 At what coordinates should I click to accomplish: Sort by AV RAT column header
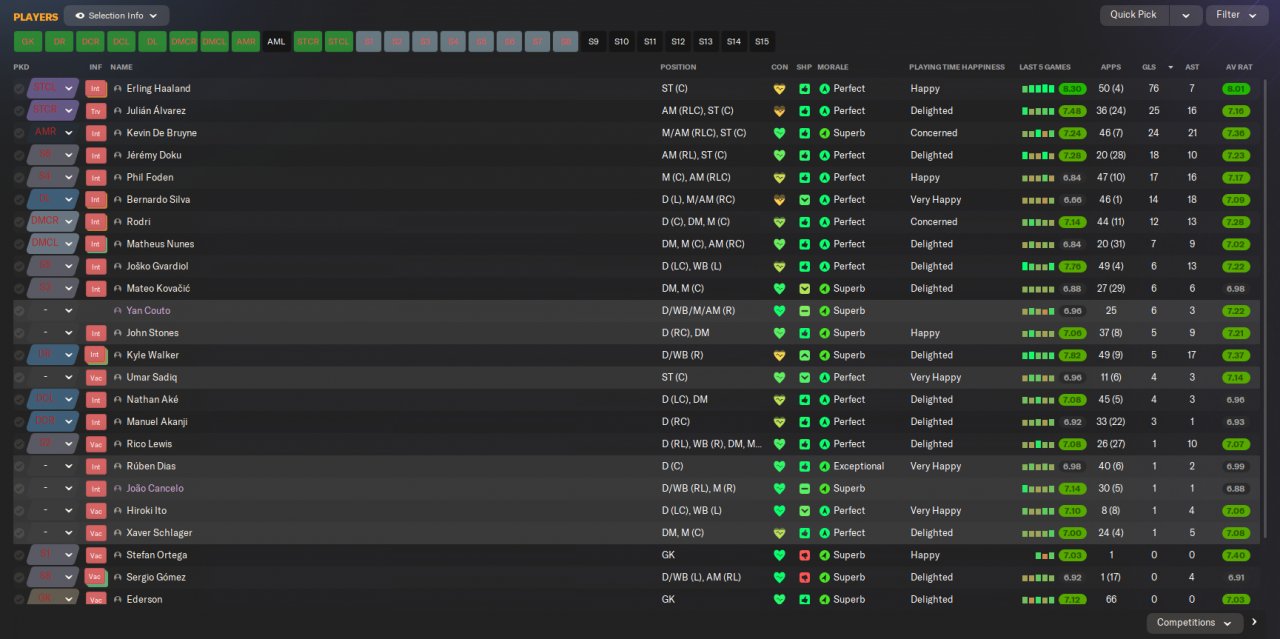[1239, 67]
